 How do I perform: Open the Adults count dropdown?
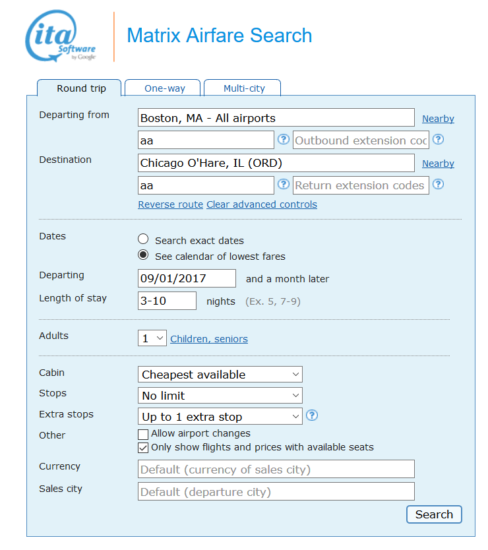pyautogui.click(x=152, y=338)
